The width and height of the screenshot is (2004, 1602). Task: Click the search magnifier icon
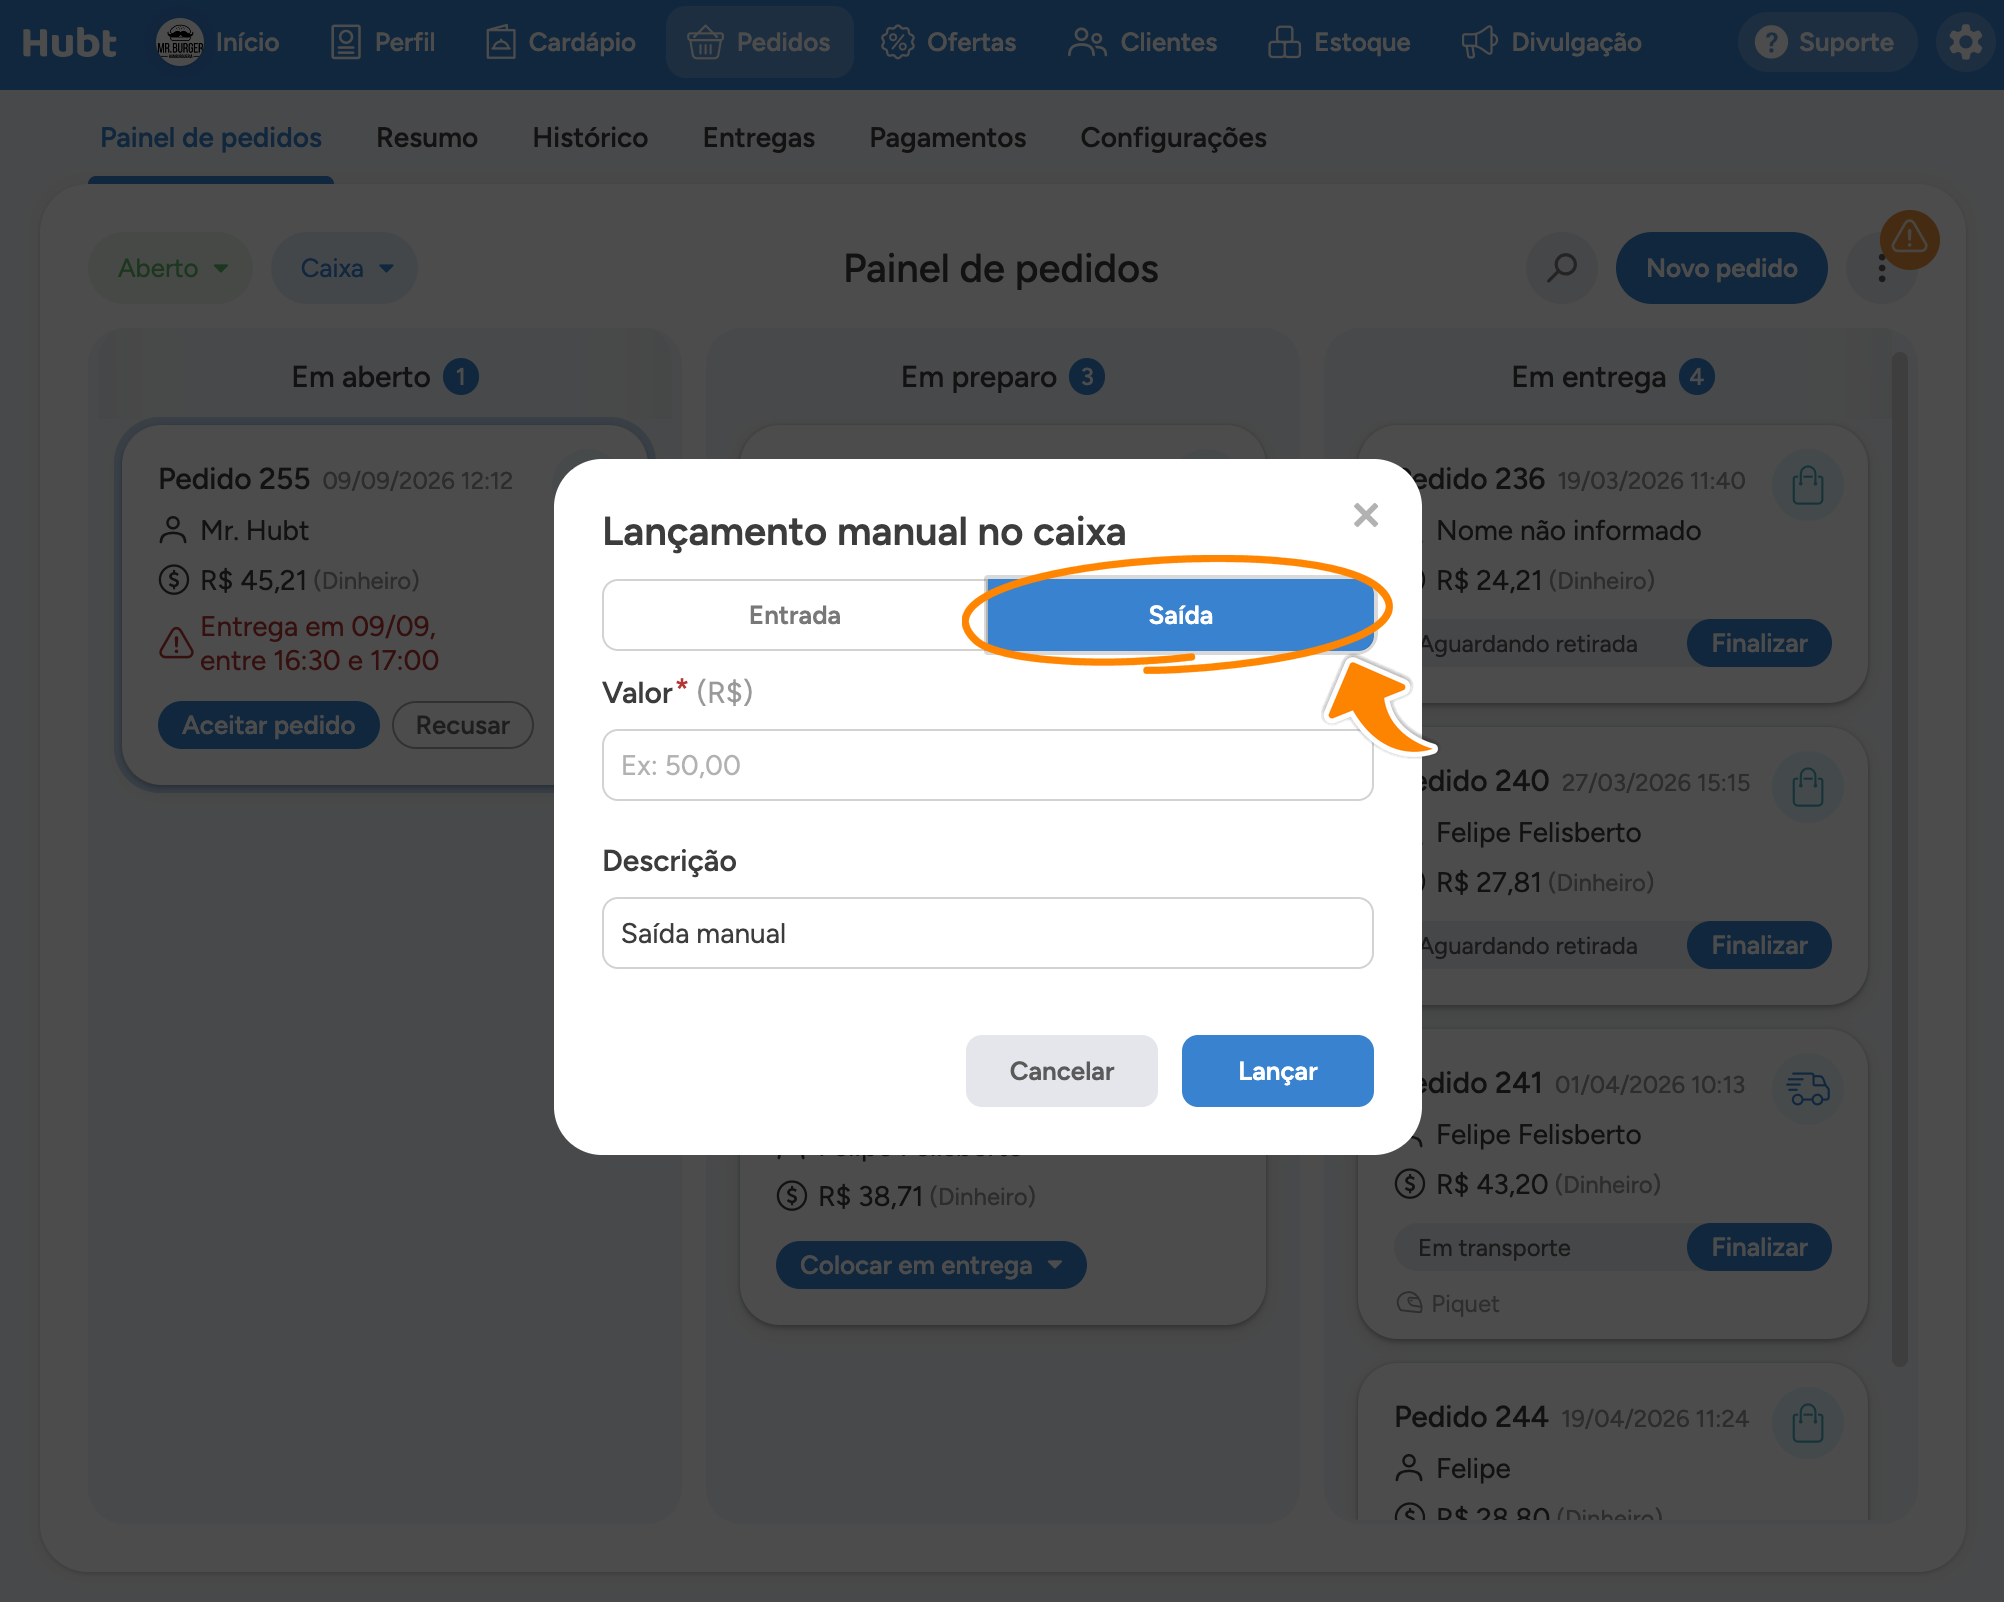(x=1561, y=268)
